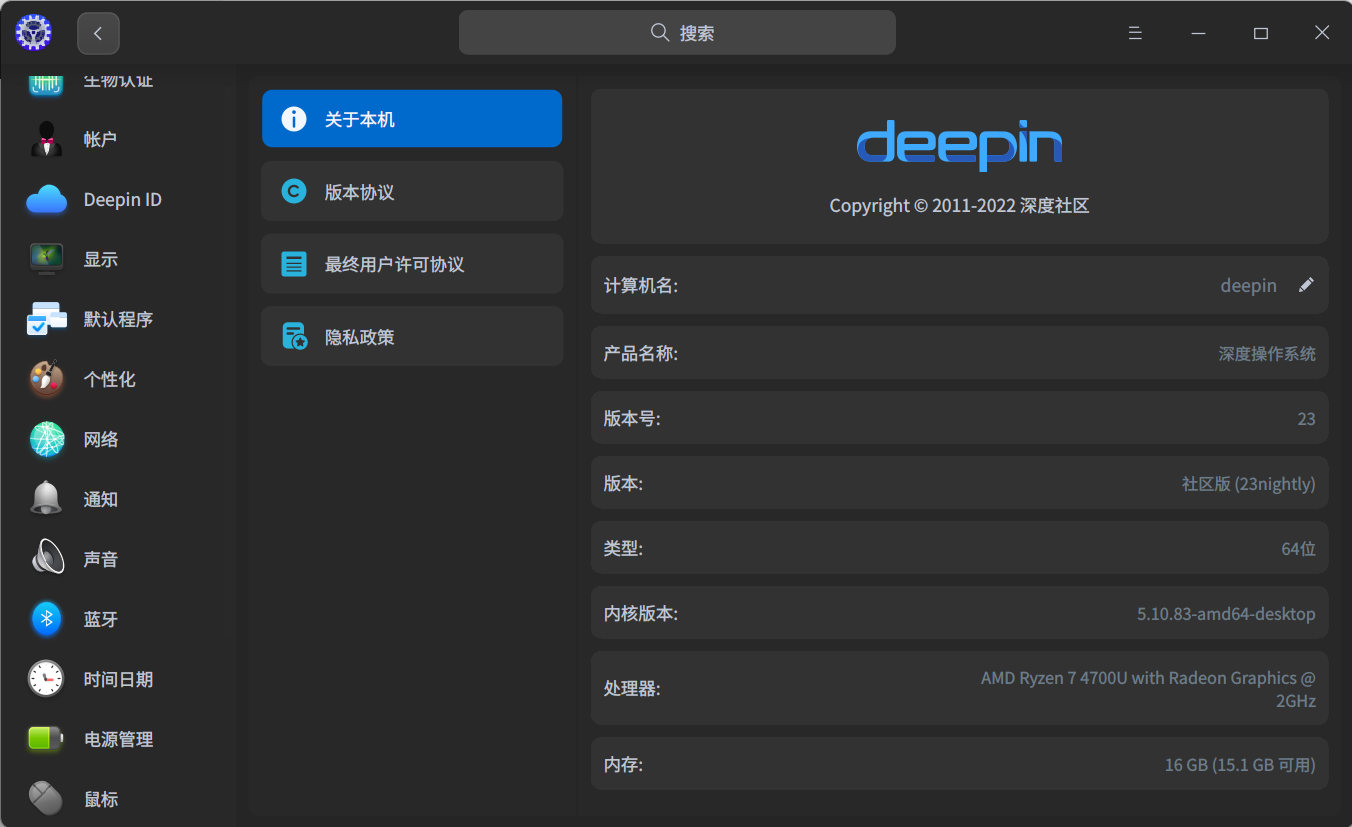The height and width of the screenshot is (827, 1352).
Task: Select the 帐户 sidebar label
Action: 100,139
